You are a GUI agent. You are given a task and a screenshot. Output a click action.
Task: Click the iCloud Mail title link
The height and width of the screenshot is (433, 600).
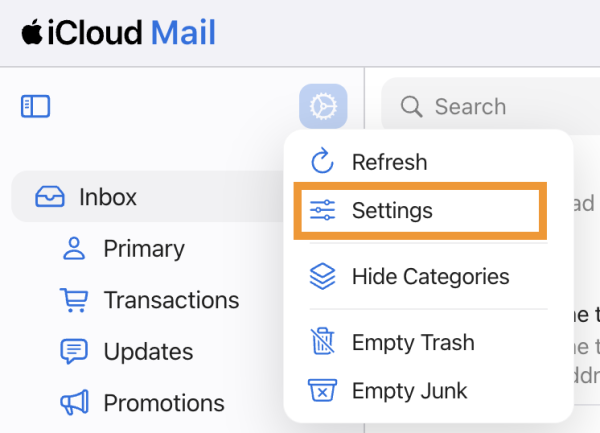(119, 32)
